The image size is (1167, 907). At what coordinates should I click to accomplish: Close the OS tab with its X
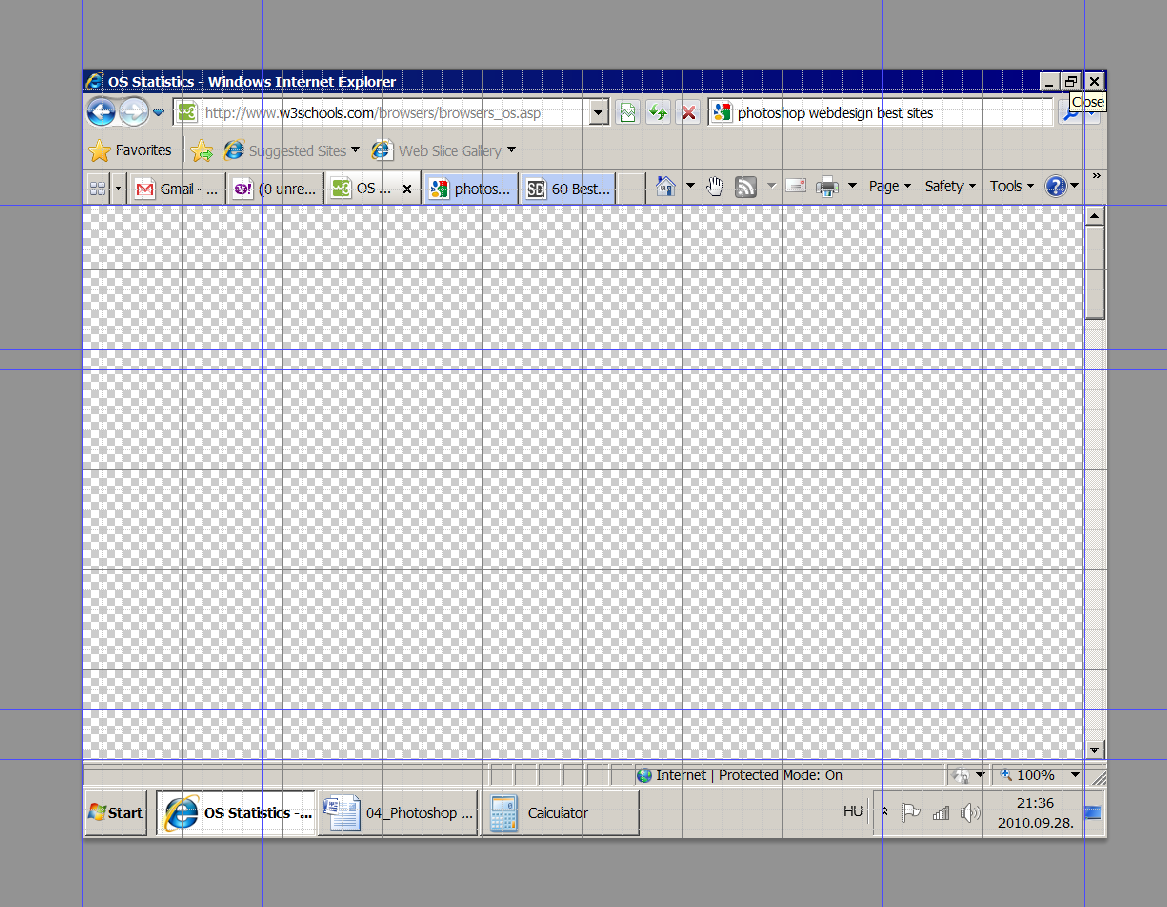coord(407,189)
